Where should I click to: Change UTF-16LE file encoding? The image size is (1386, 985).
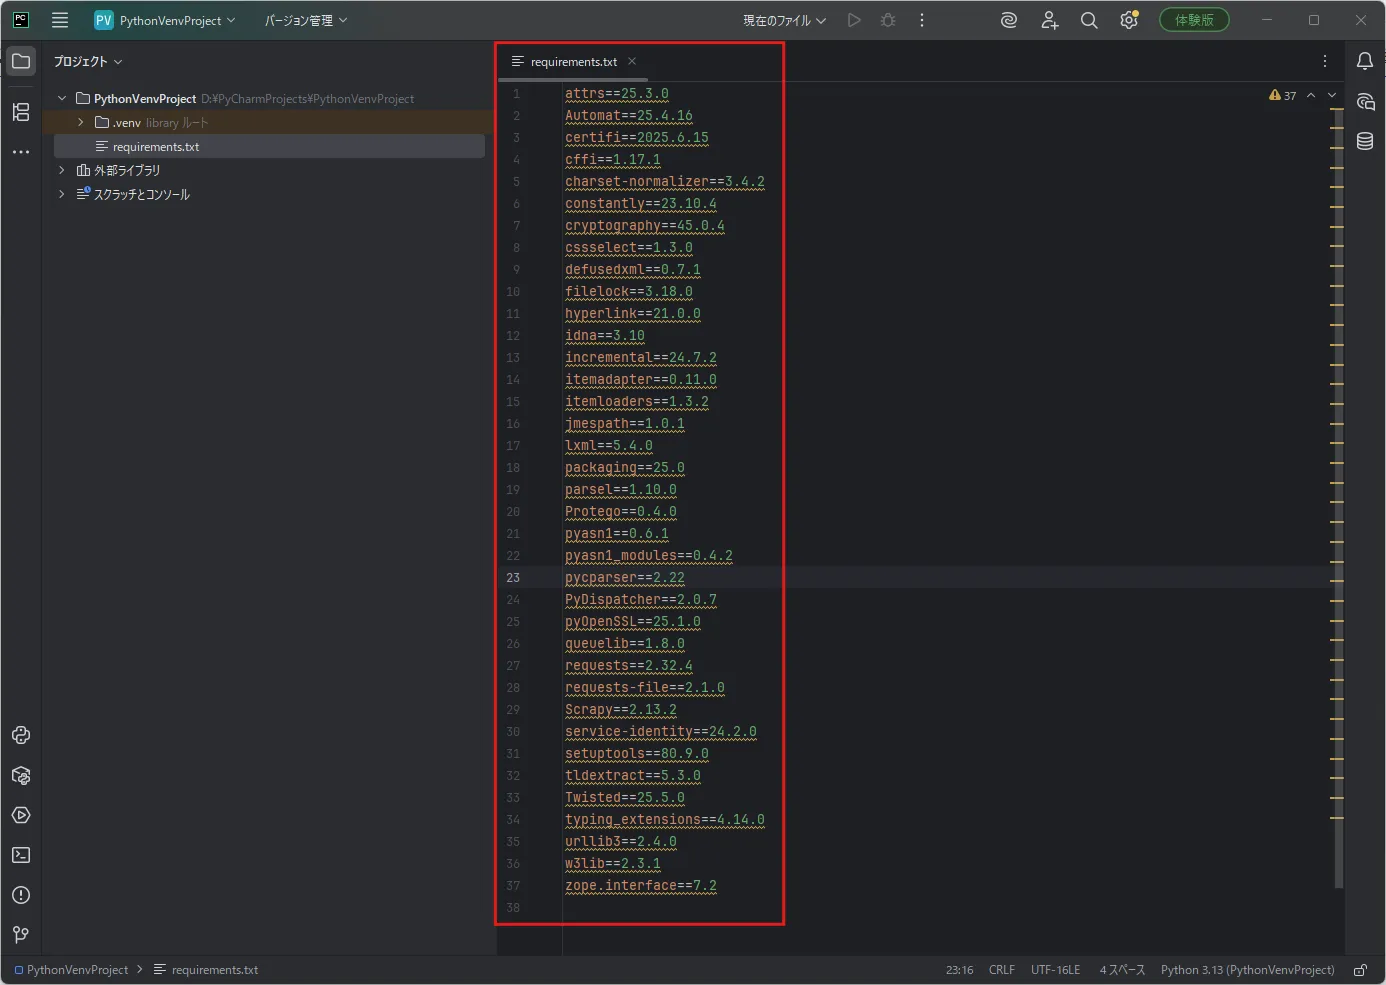1055,970
